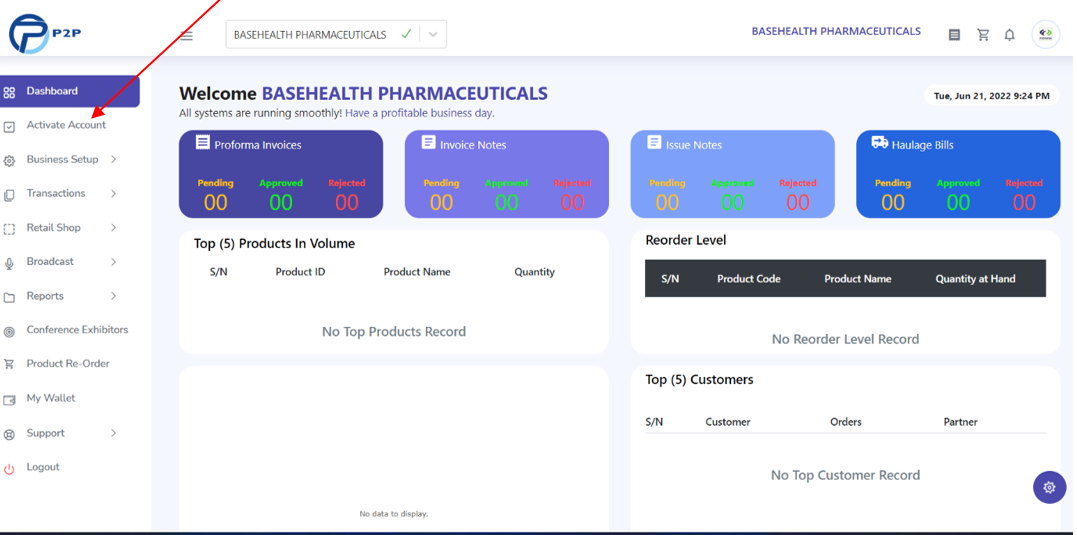Screen dimensions: 1077x535
Task: Click the BASEHEALTH PHARMACEUTICALS selector field
Action: [337, 34]
